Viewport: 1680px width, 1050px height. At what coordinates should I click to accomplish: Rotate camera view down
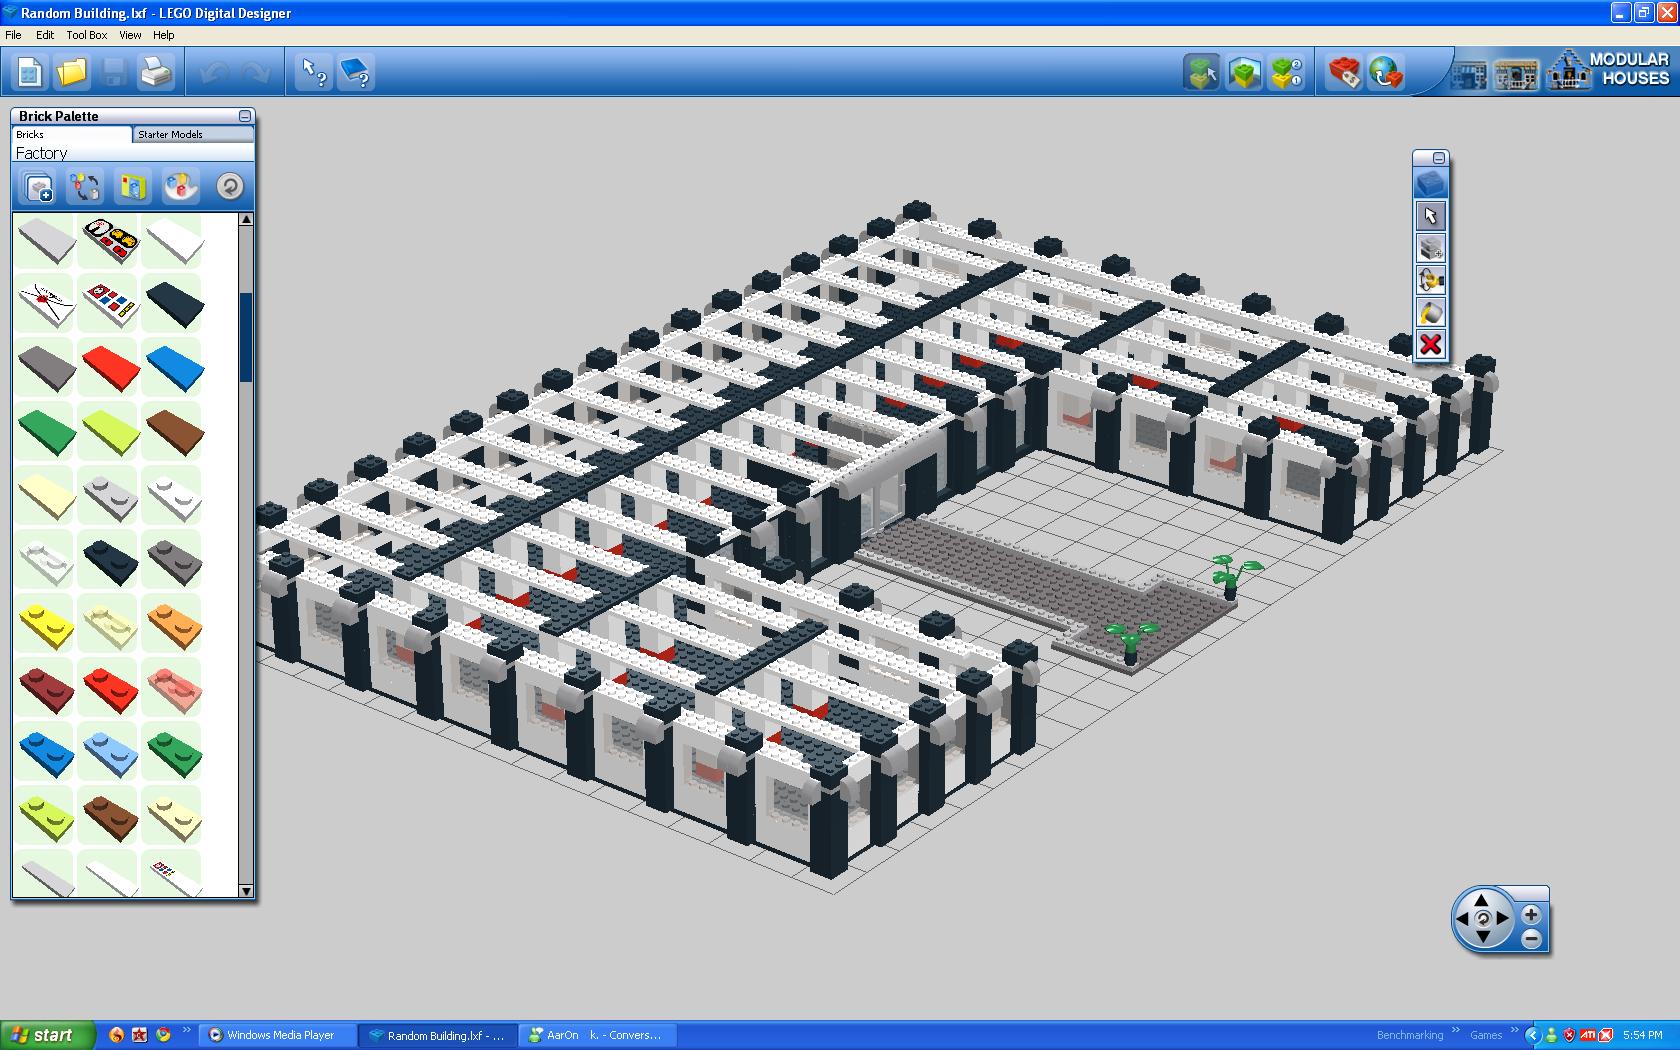(1482, 938)
